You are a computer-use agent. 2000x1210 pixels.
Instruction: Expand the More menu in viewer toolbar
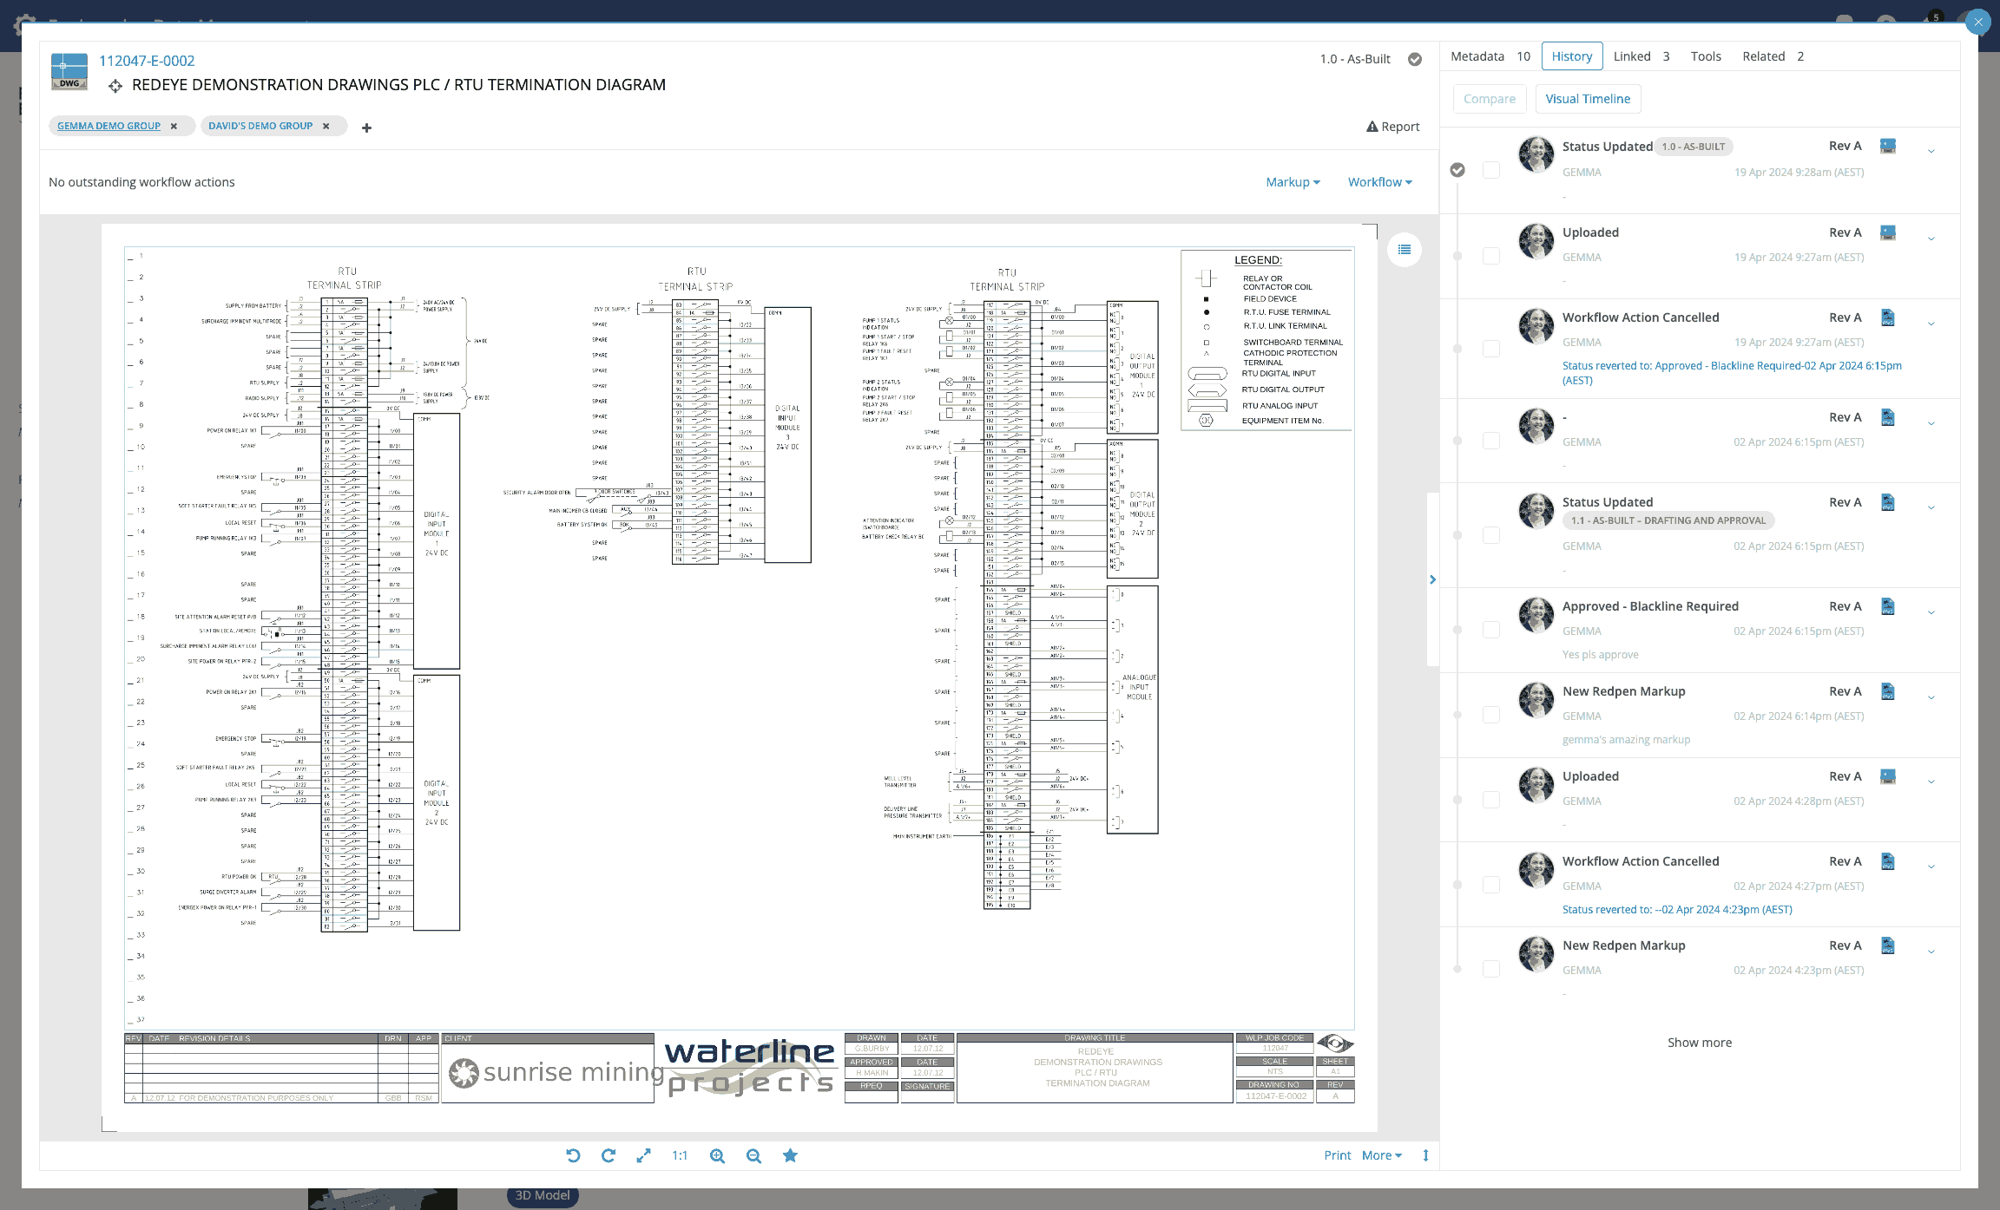click(x=1381, y=1155)
